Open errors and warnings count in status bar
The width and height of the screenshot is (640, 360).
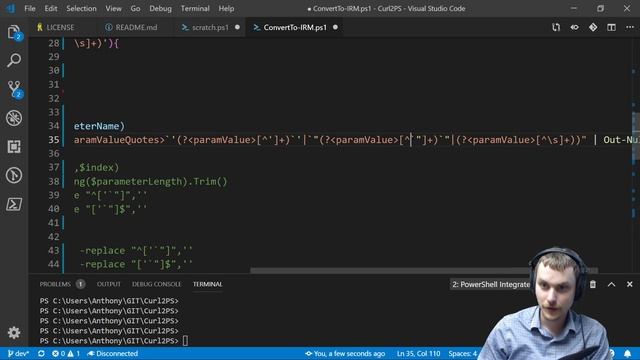point(66,353)
